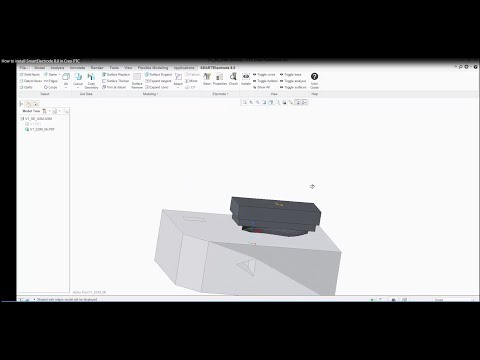
Task: Click the Datum faces select option
Action: (x=31, y=81)
